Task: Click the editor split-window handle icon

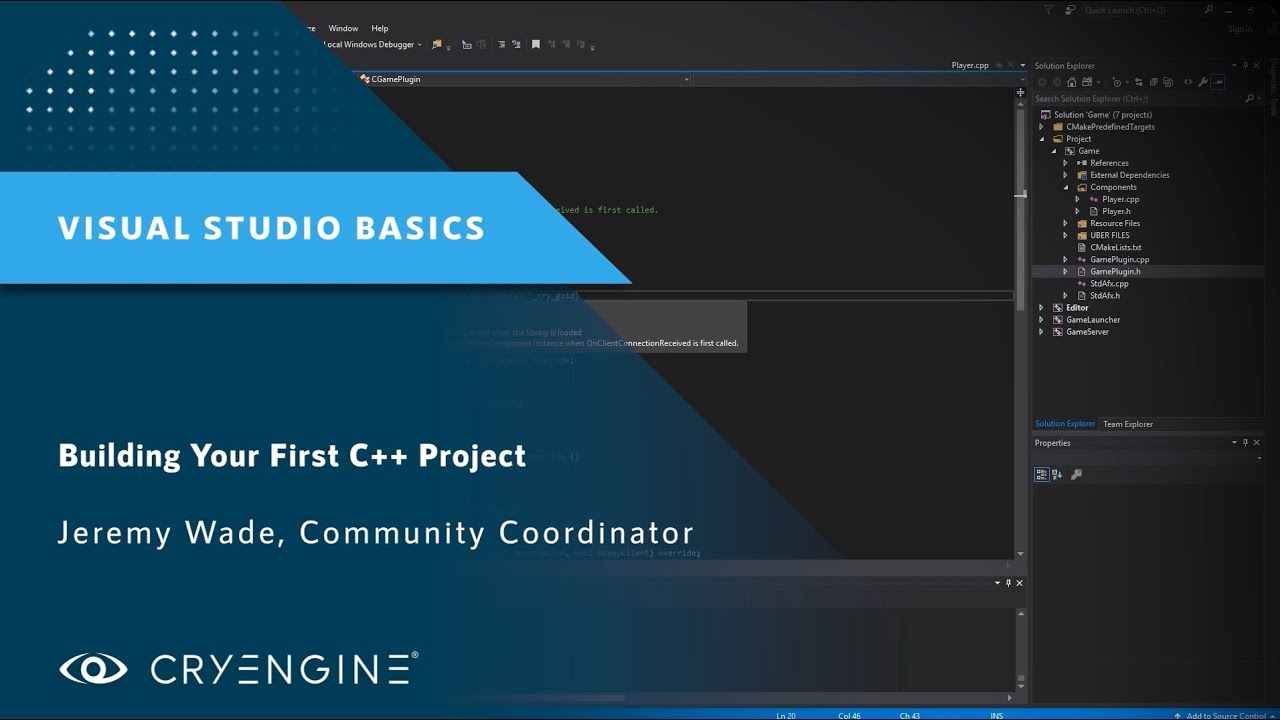Action: coord(1020,92)
